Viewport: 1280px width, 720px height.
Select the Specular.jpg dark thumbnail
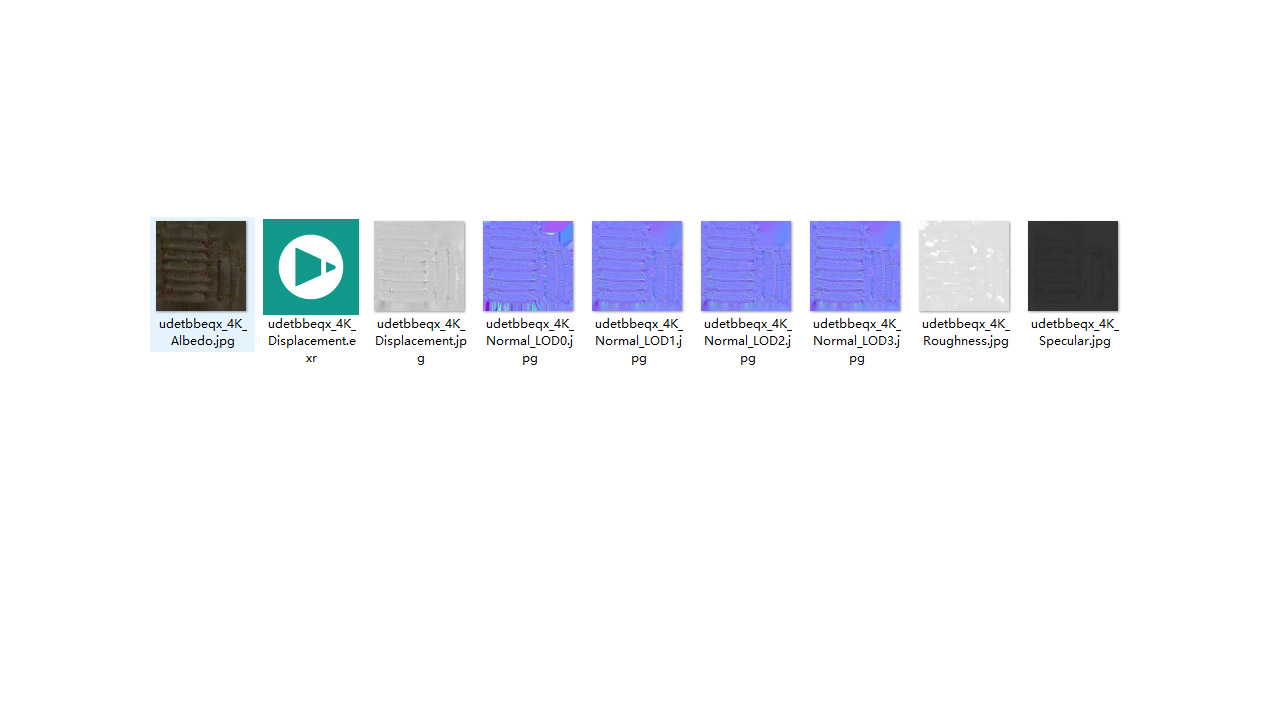coord(1073,266)
